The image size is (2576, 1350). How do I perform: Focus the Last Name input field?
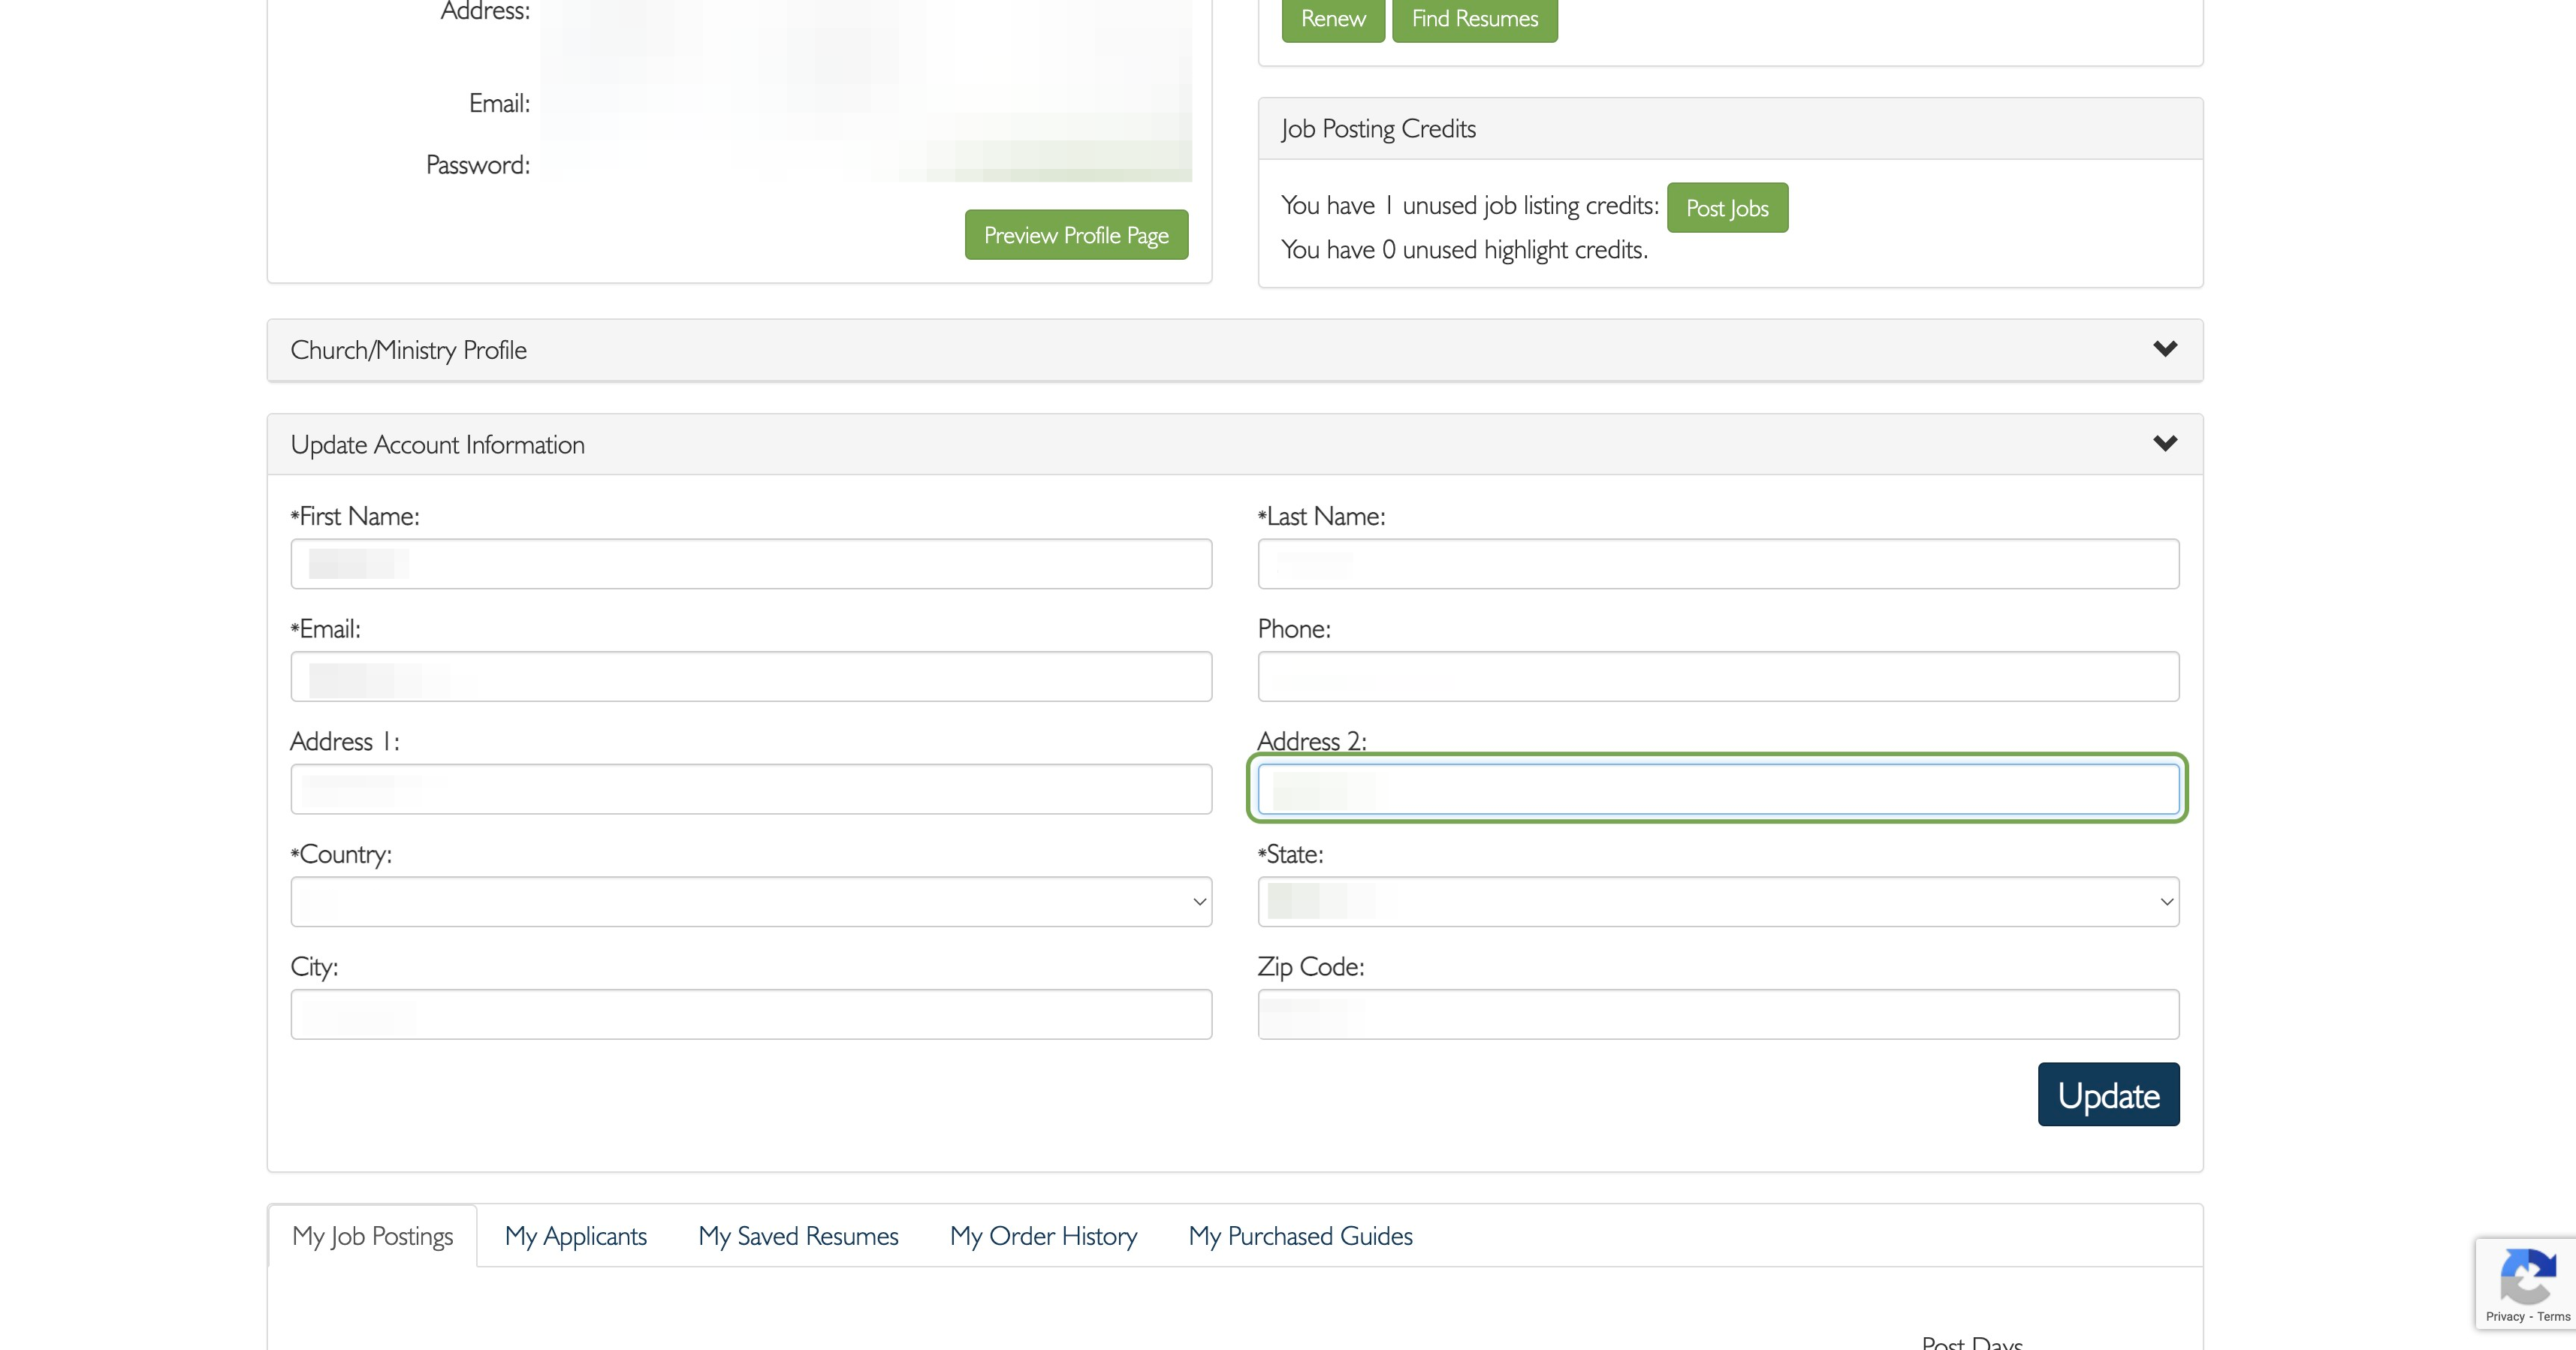pyautogui.click(x=1718, y=564)
